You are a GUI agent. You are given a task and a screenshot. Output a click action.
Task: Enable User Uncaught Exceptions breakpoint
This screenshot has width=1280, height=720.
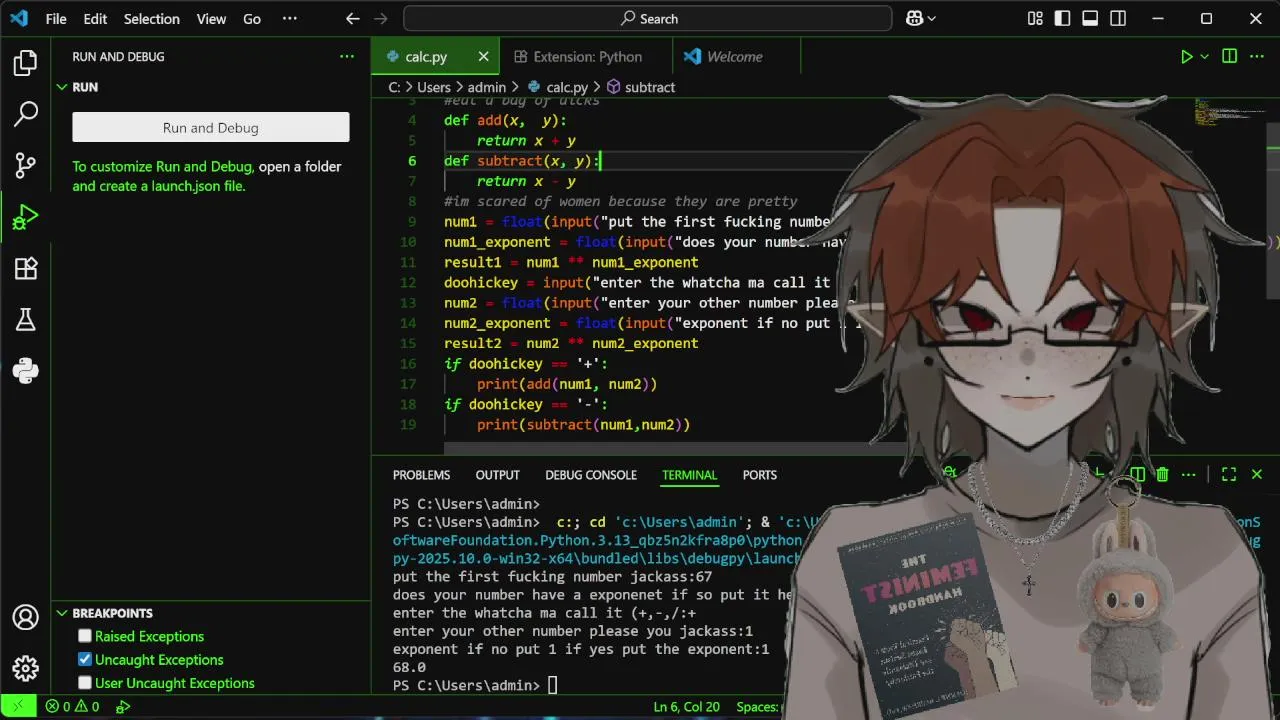coord(85,683)
